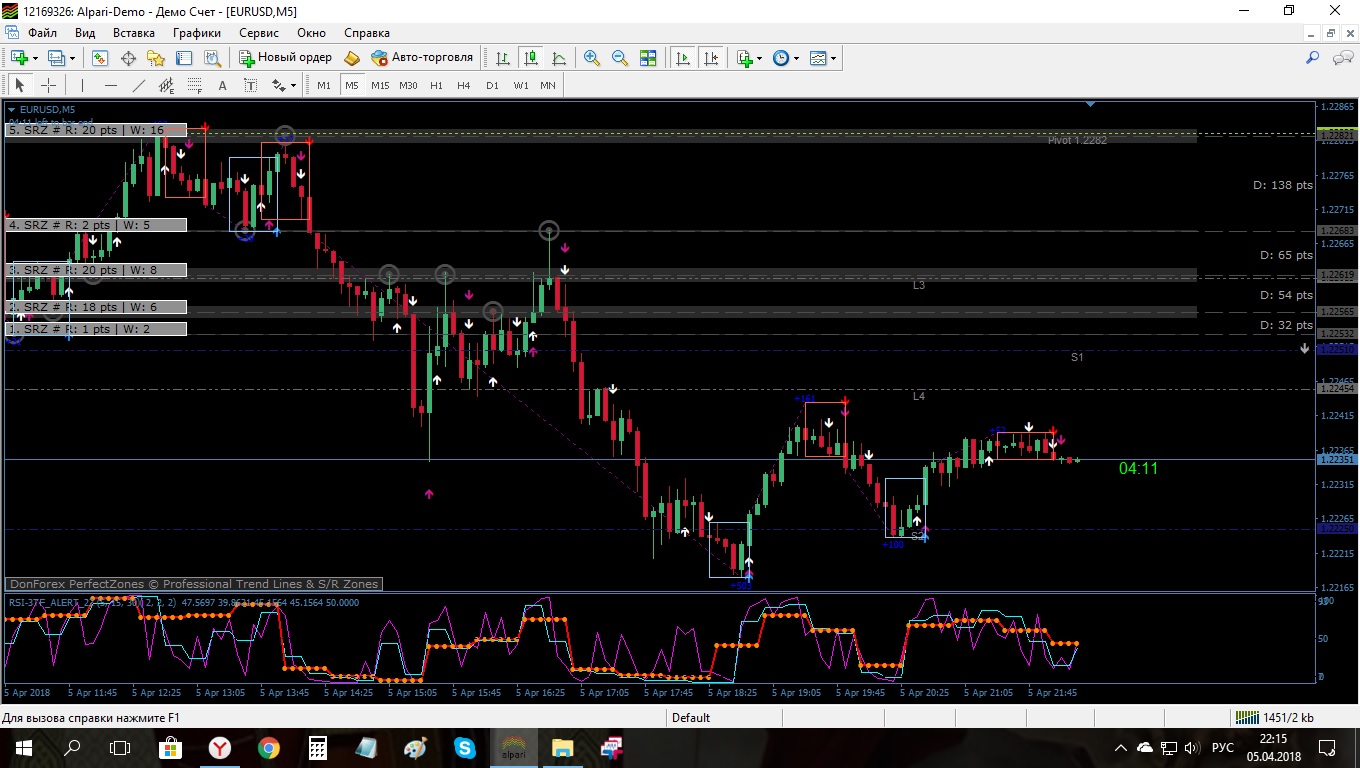
Task: Switch to candlestick chart type
Action: click(x=531, y=58)
